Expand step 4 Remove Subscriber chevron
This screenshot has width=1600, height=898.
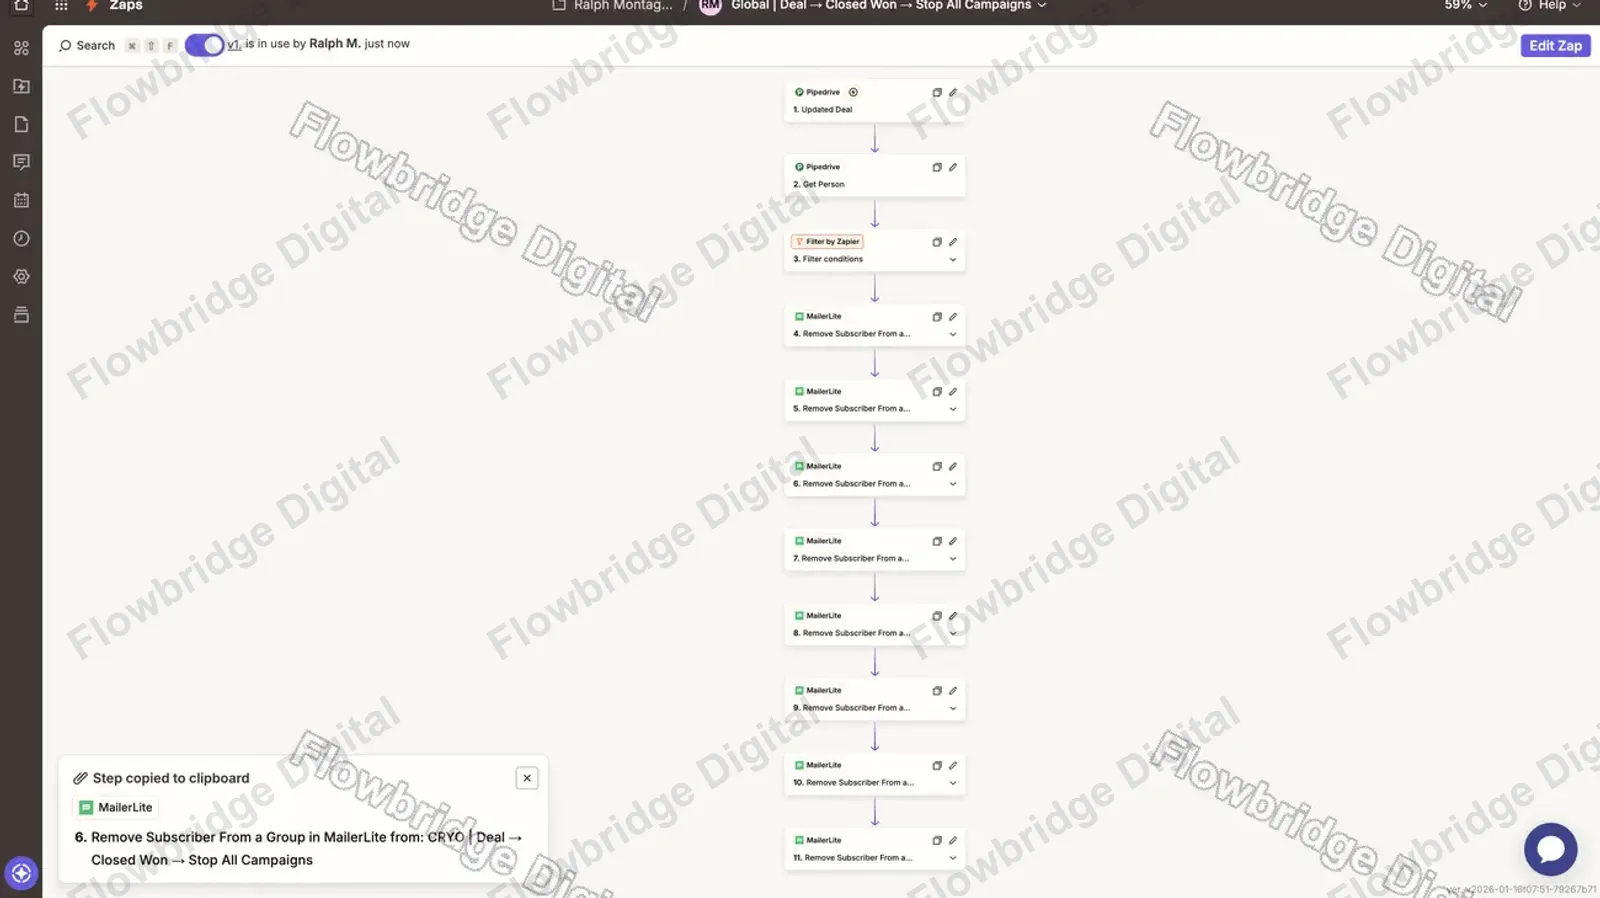pos(953,334)
